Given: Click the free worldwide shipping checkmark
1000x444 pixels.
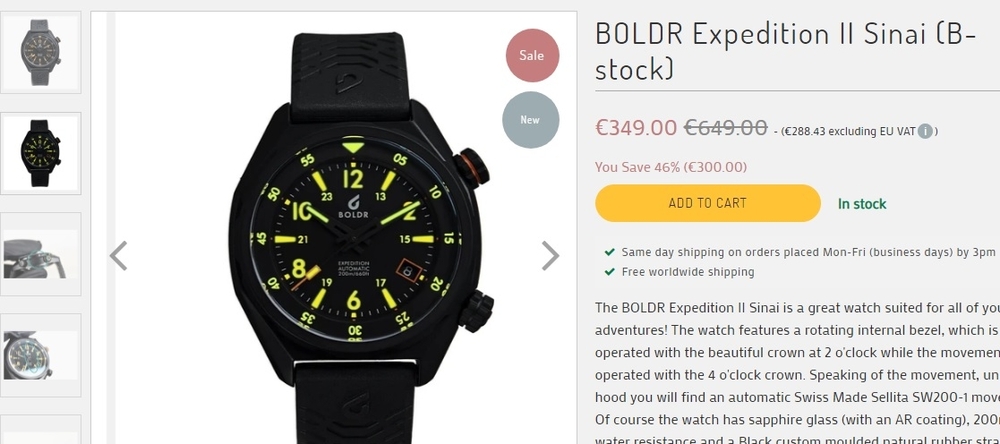Looking at the screenshot, I should coord(610,272).
